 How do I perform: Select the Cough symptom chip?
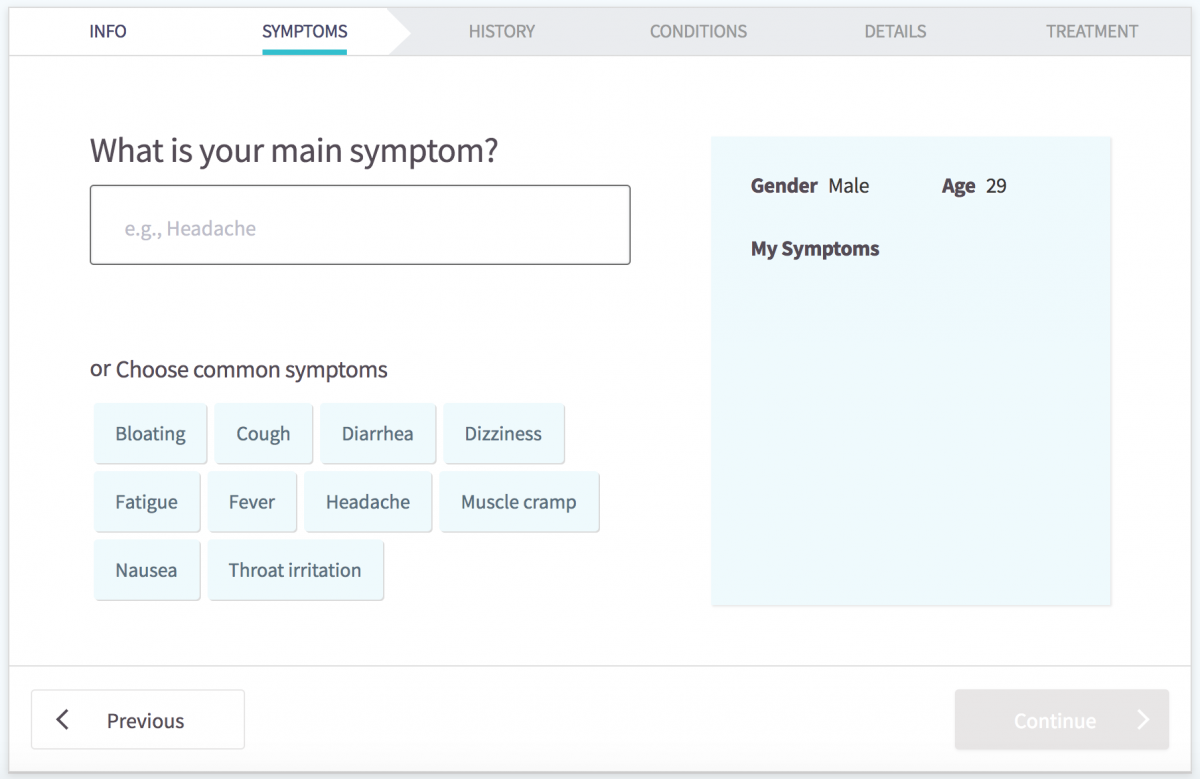pos(264,434)
